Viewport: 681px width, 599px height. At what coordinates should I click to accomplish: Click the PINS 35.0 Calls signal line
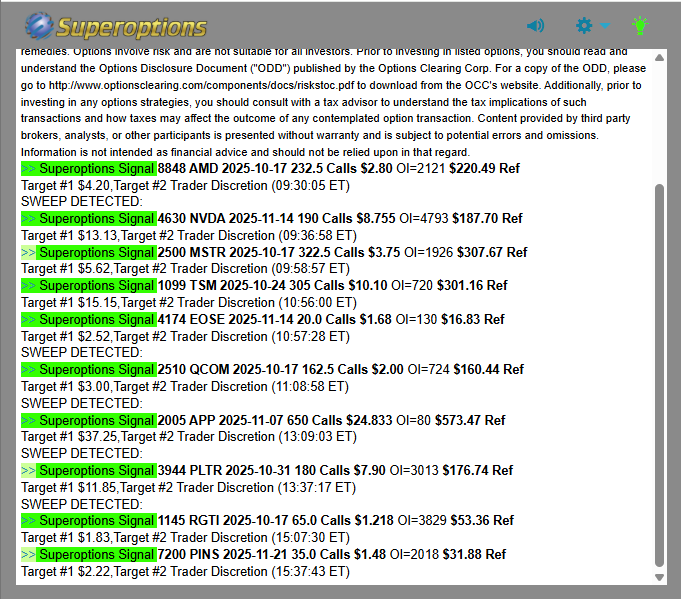[331, 554]
